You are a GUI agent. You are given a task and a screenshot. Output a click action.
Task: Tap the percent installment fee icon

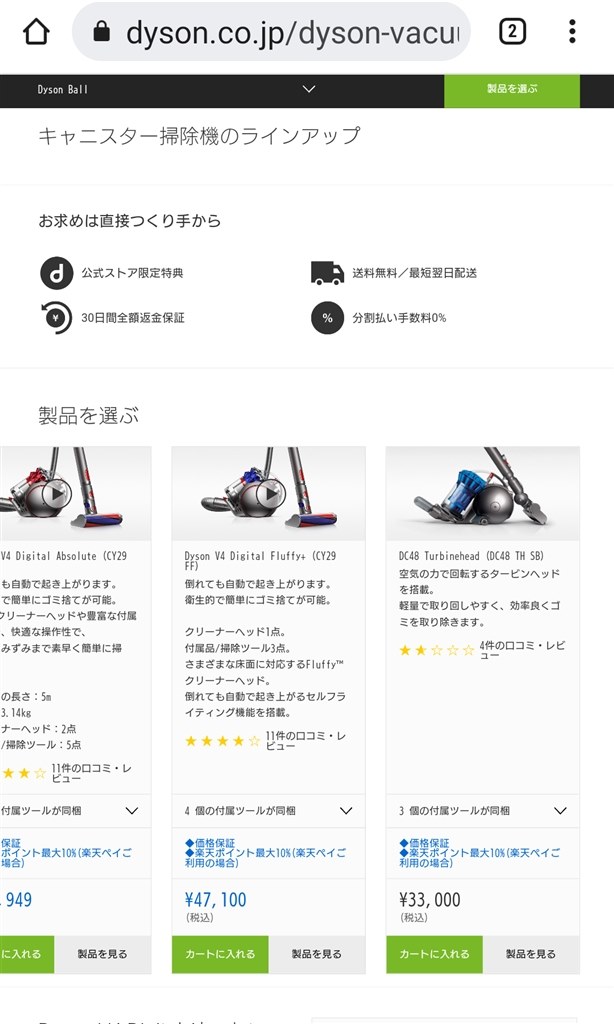[327, 318]
